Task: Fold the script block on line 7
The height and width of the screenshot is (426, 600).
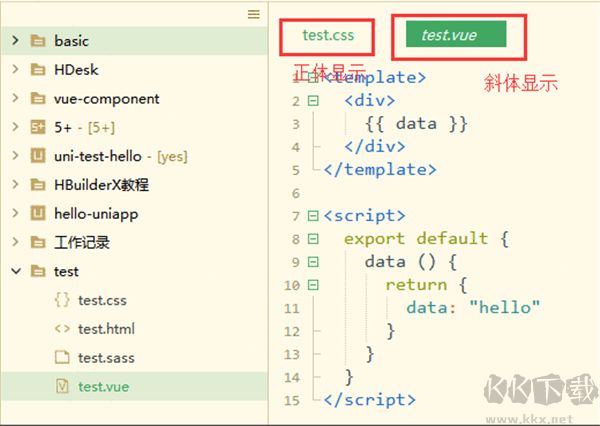Action: pyautogui.click(x=313, y=216)
